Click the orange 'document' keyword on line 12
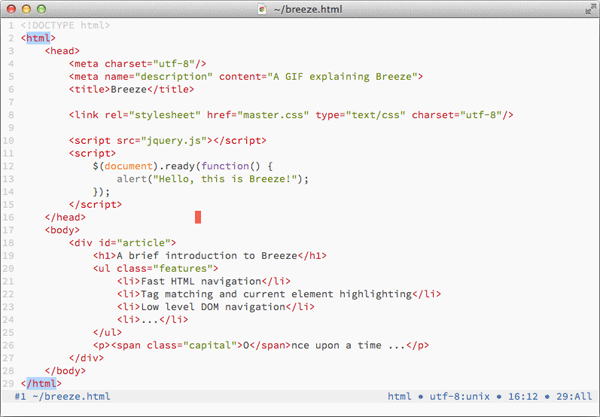Viewport: 600px width, 417px height. (x=128, y=166)
